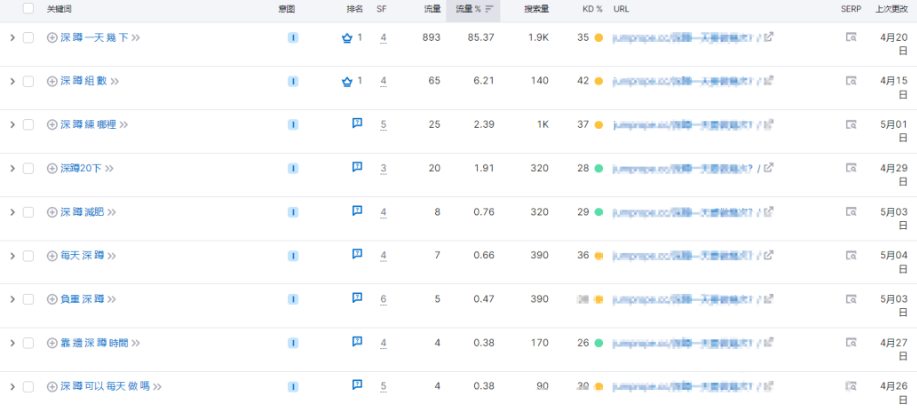
Task: Click the SF value 6 in 負重深蹲 row
Action: coord(383,299)
